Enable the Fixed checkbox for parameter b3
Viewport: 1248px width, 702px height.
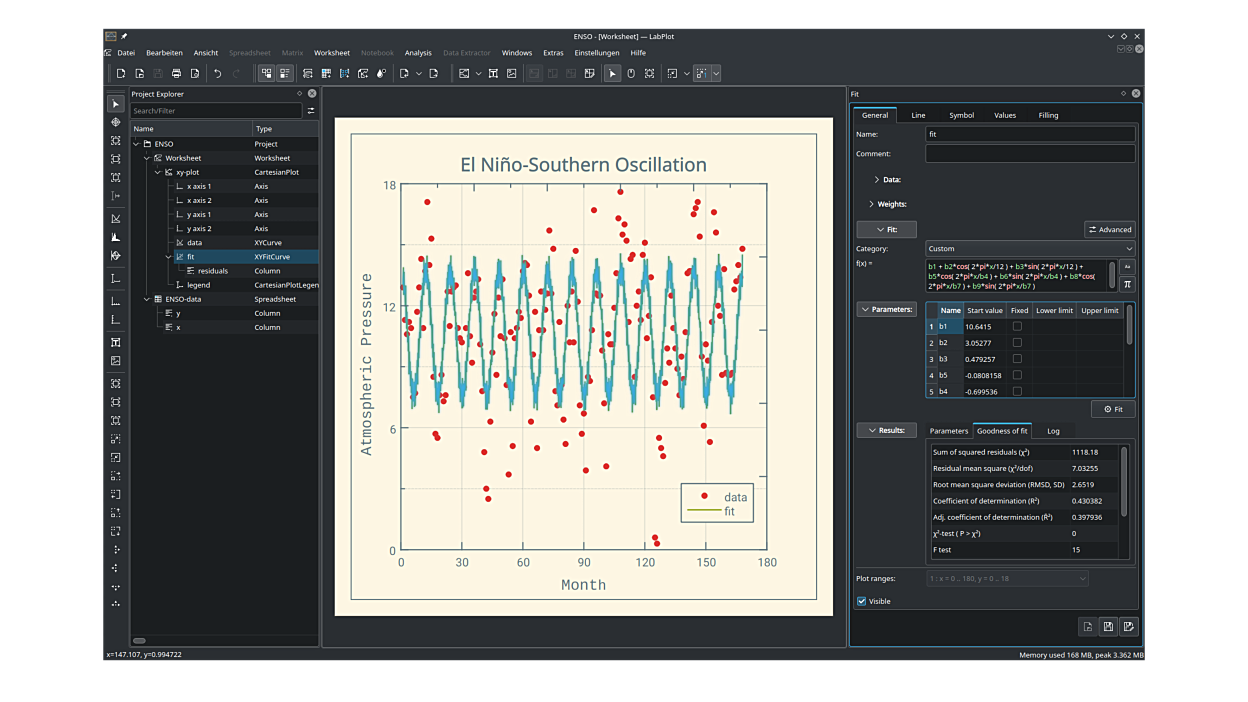pos(1017,359)
